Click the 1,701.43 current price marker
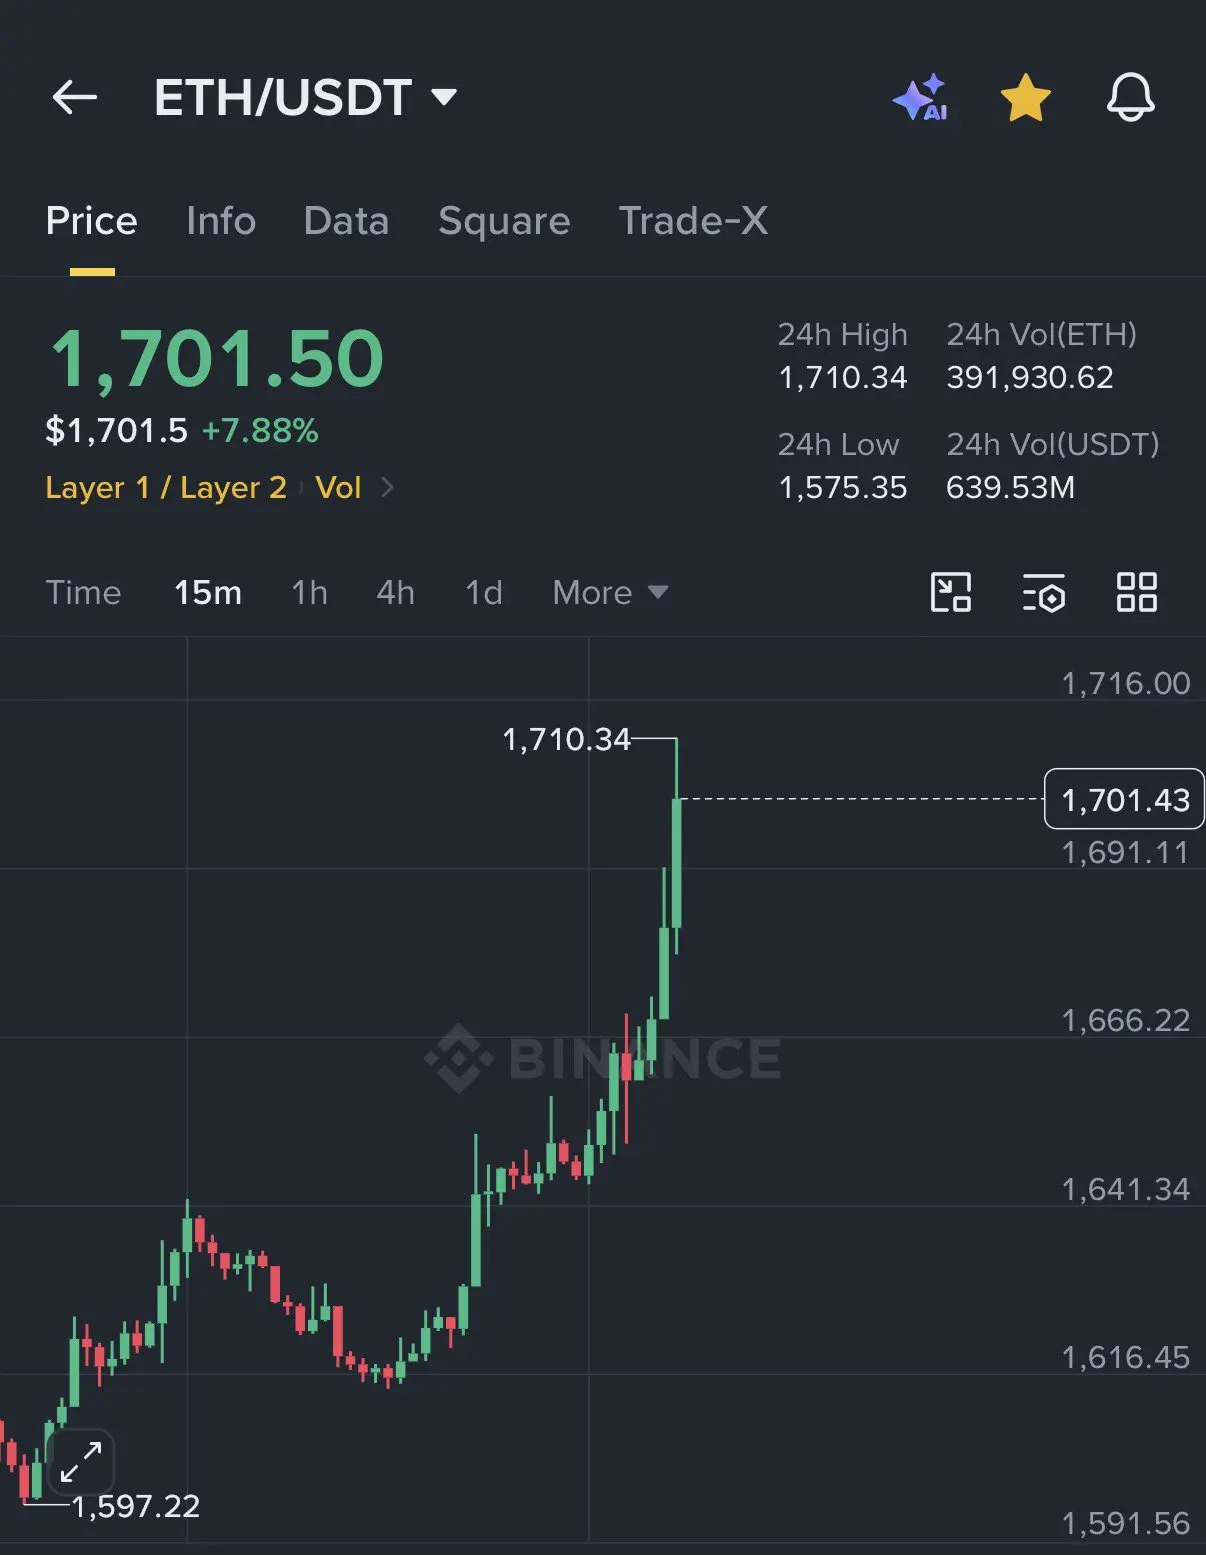 click(1124, 799)
